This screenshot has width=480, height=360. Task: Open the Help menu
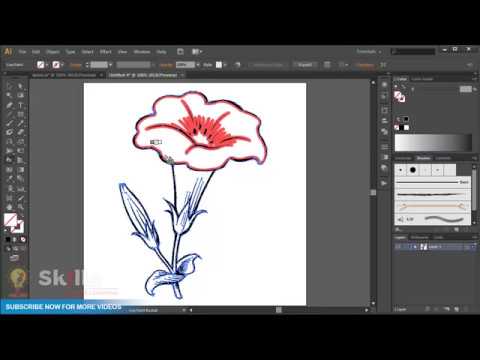tap(161, 52)
